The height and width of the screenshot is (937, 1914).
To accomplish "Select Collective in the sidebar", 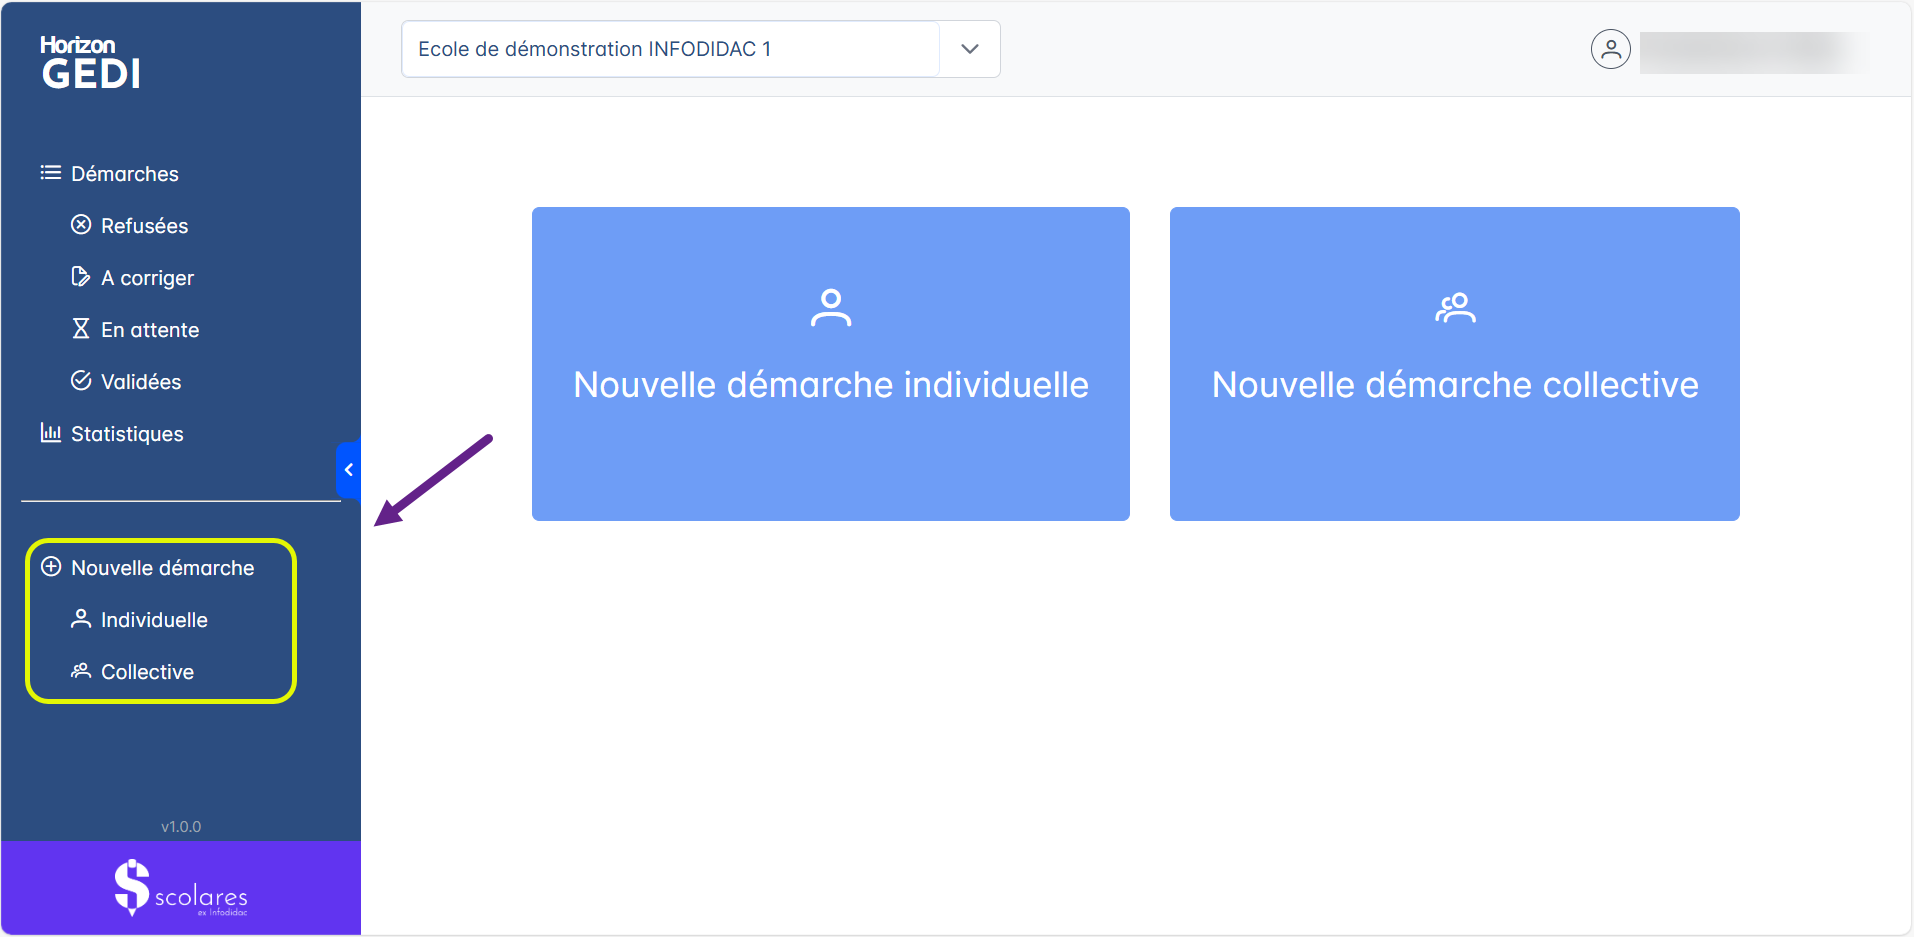I will 147,672.
